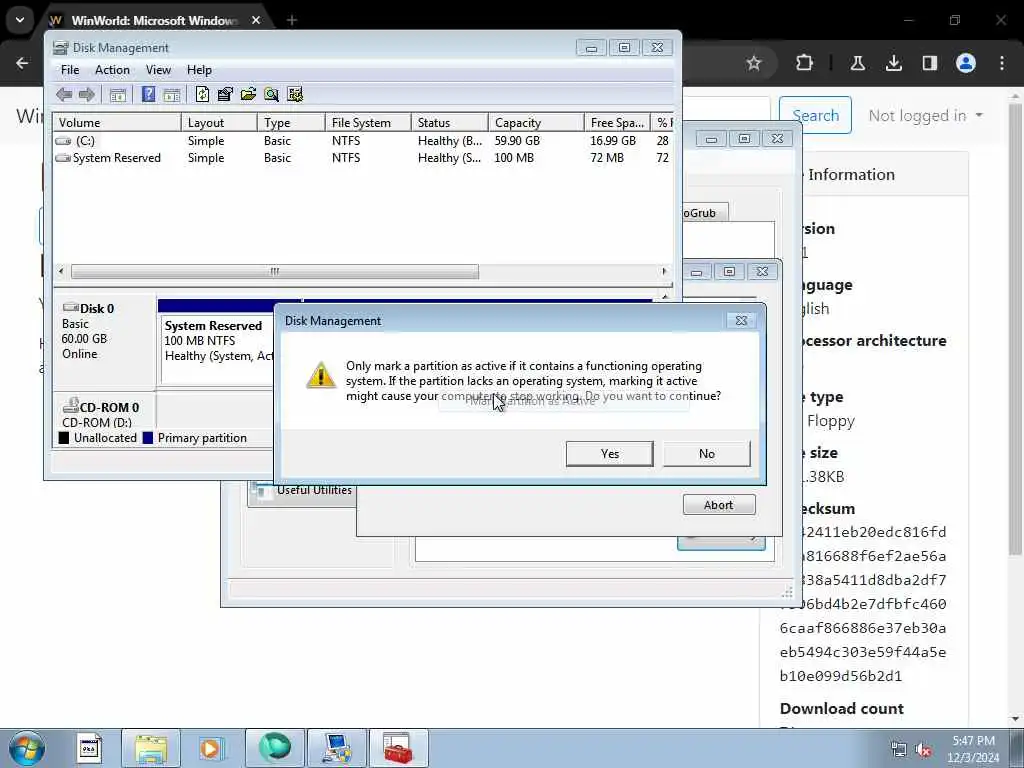Open the Windows Start orb

click(x=27, y=748)
